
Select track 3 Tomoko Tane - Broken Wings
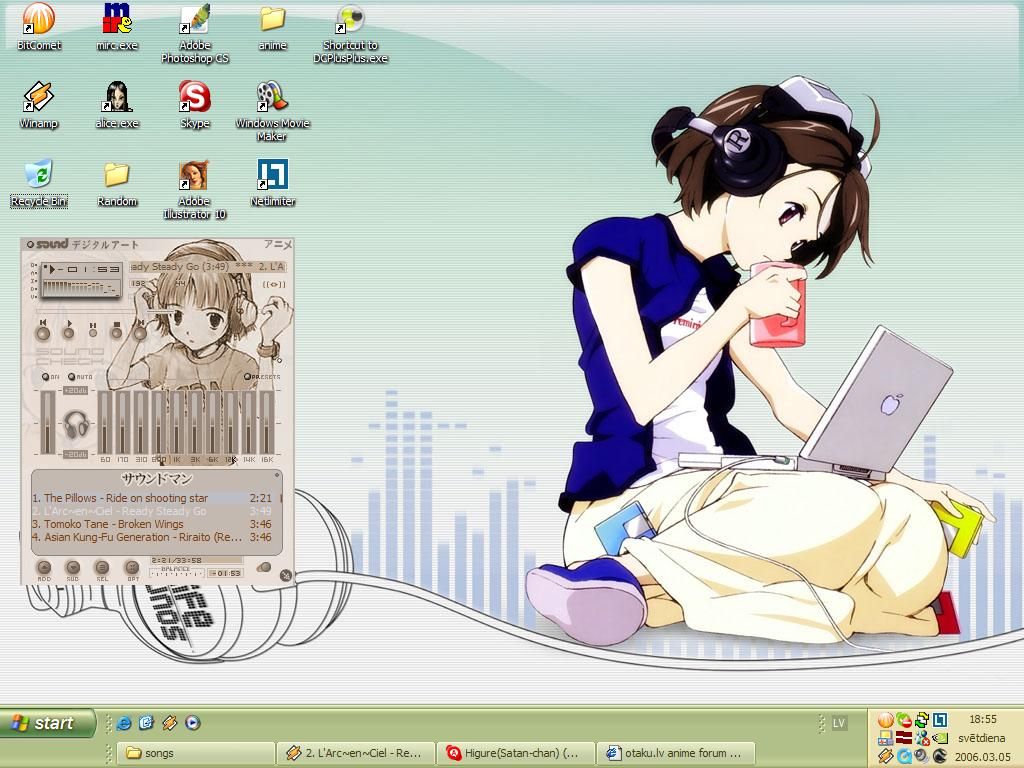[152, 524]
